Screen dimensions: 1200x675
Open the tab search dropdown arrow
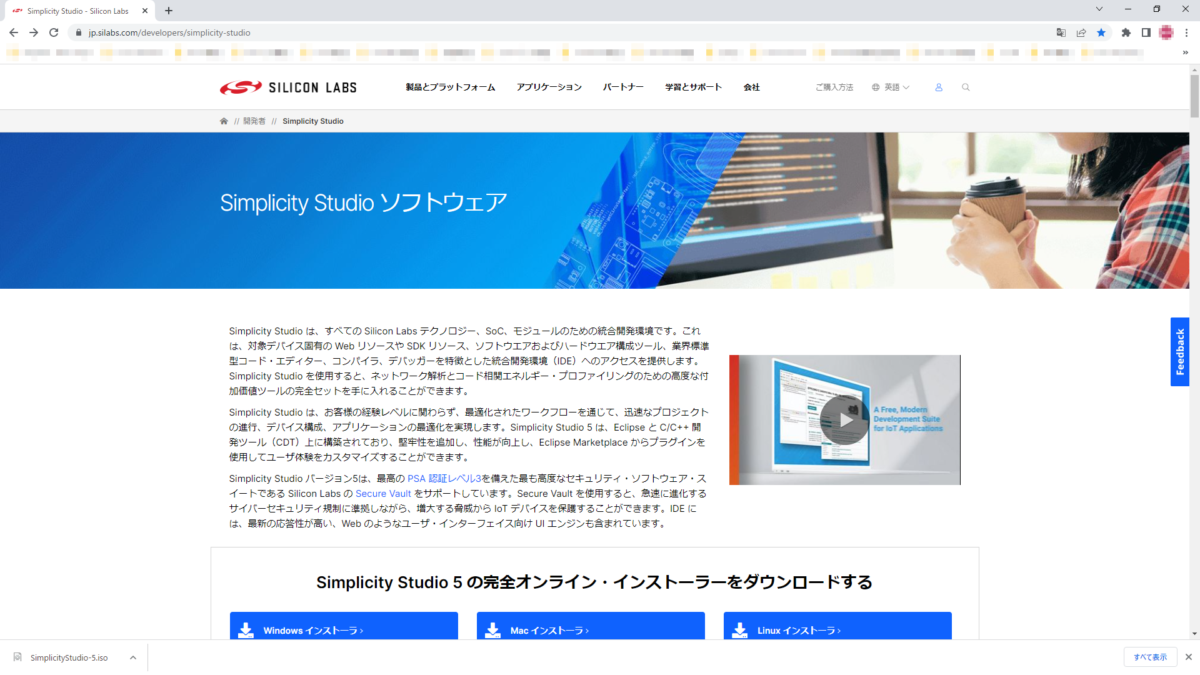(1100, 9)
